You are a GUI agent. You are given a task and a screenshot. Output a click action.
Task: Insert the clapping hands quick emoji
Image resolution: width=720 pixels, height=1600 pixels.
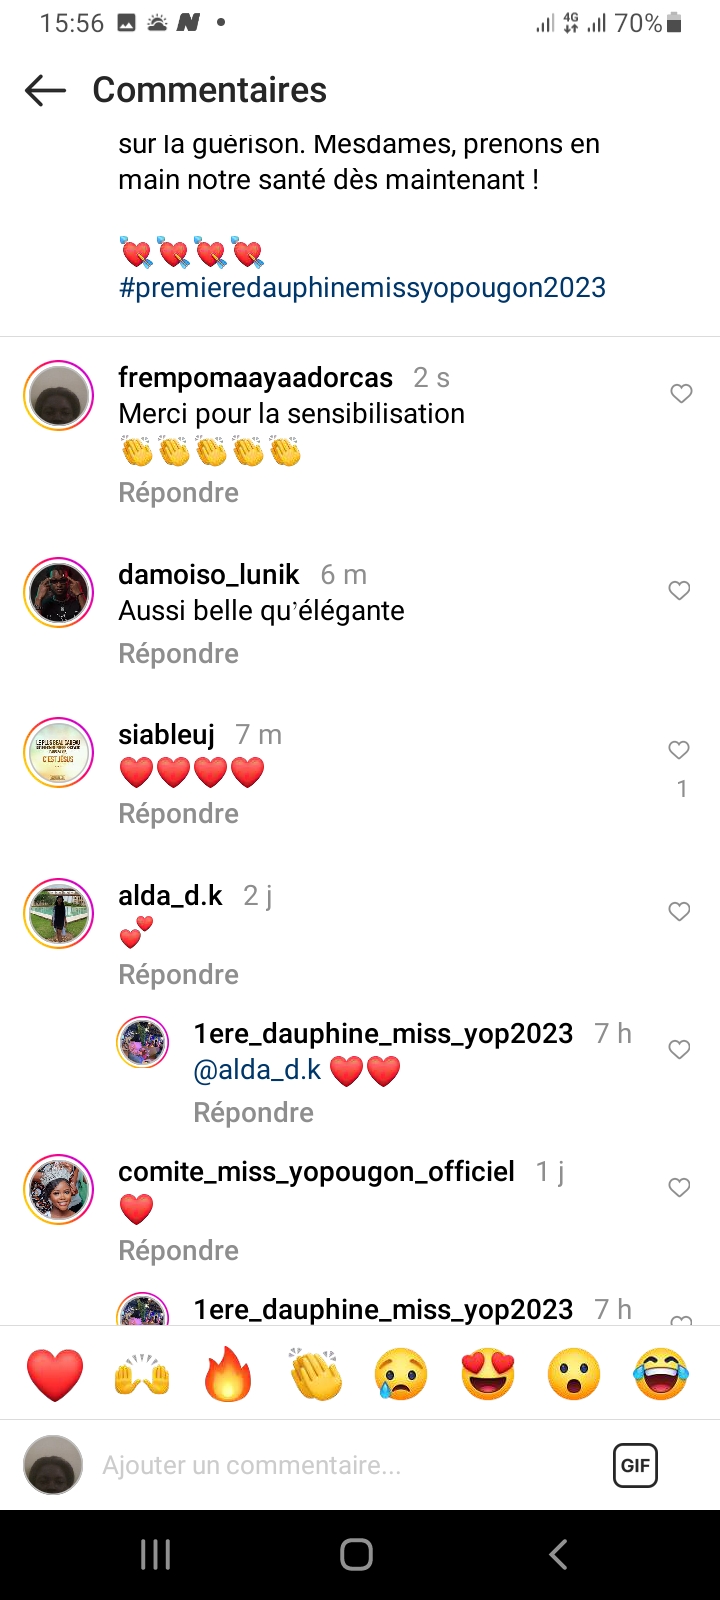coord(315,1374)
